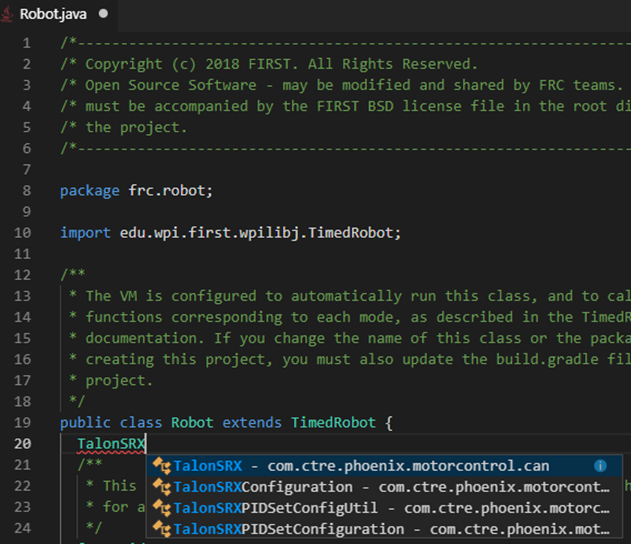Click 'edu.wpi.first.wpilibj.TimedRobot;' on line 10

pos(260,233)
